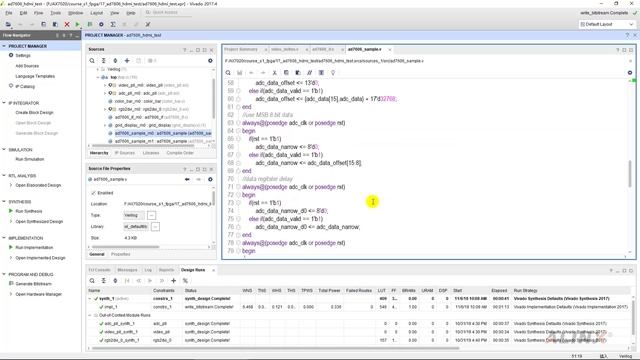Image resolution: width=640 pixels, height=360 pixels.
Task: Click Open Hardware Manager
Action: pos(39,294)
